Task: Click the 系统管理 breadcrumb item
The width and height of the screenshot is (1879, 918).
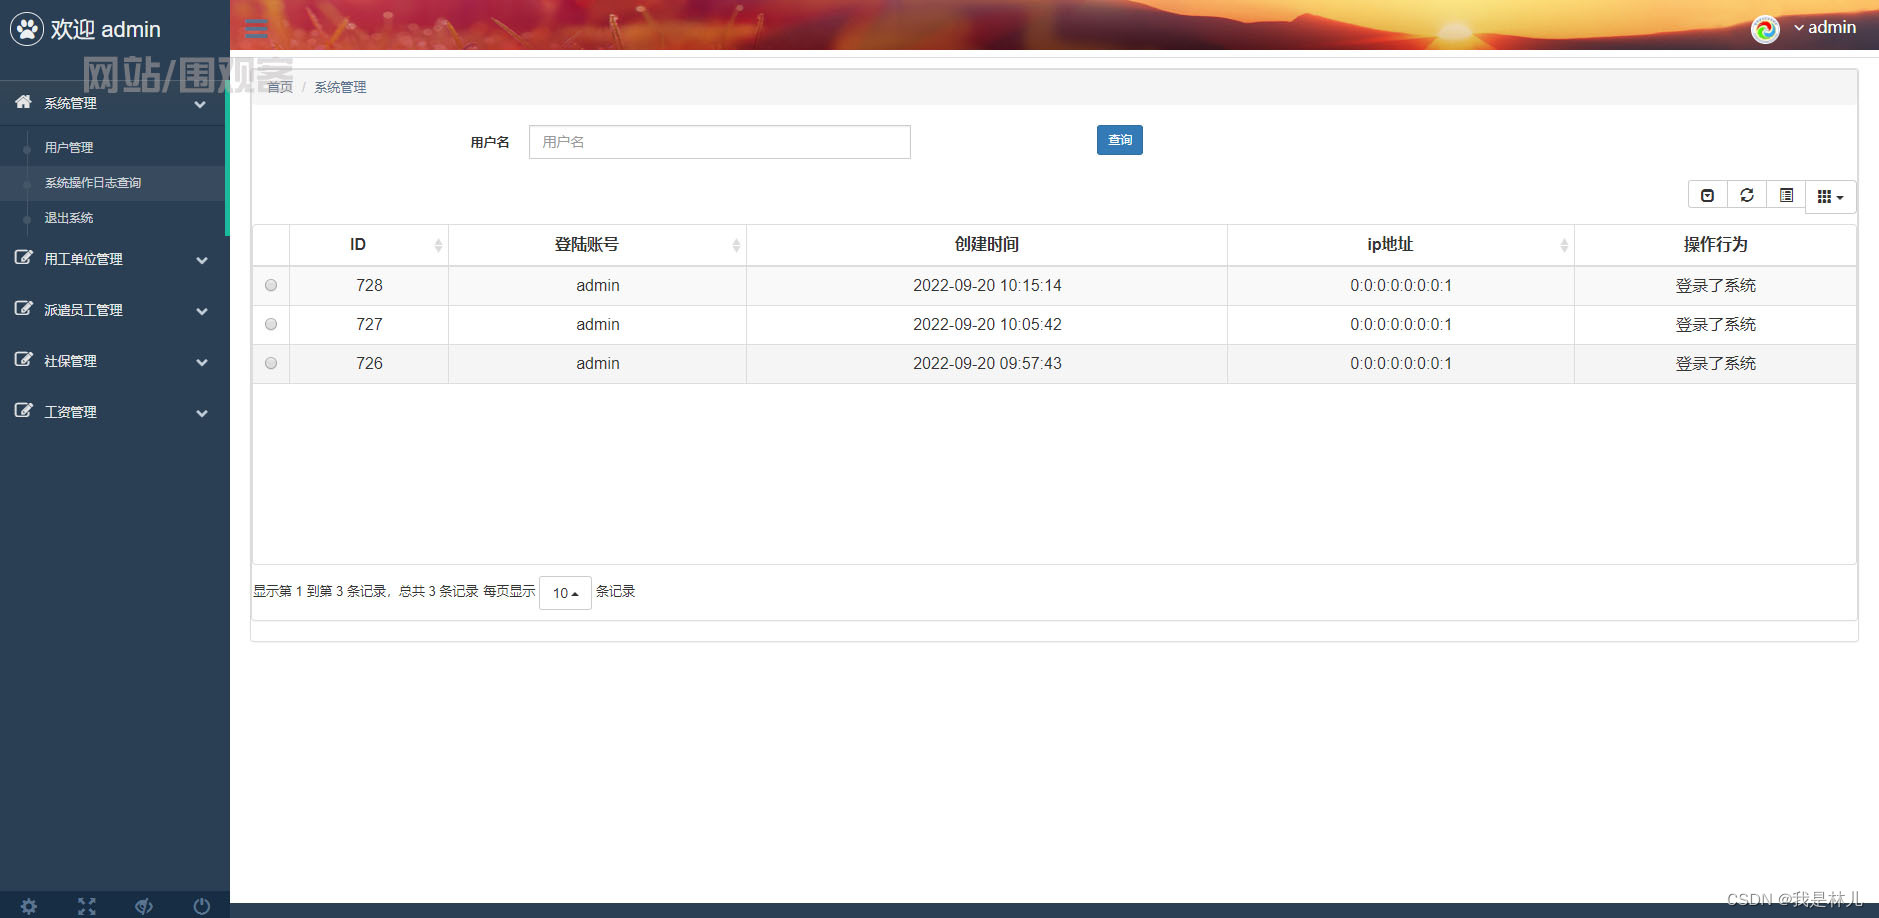Action: point(340,87)
